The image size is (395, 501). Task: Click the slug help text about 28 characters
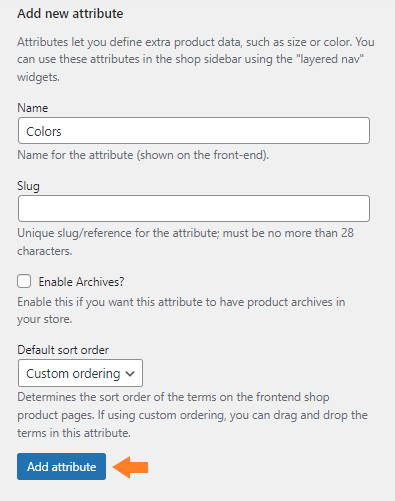(x=185, y=242)
